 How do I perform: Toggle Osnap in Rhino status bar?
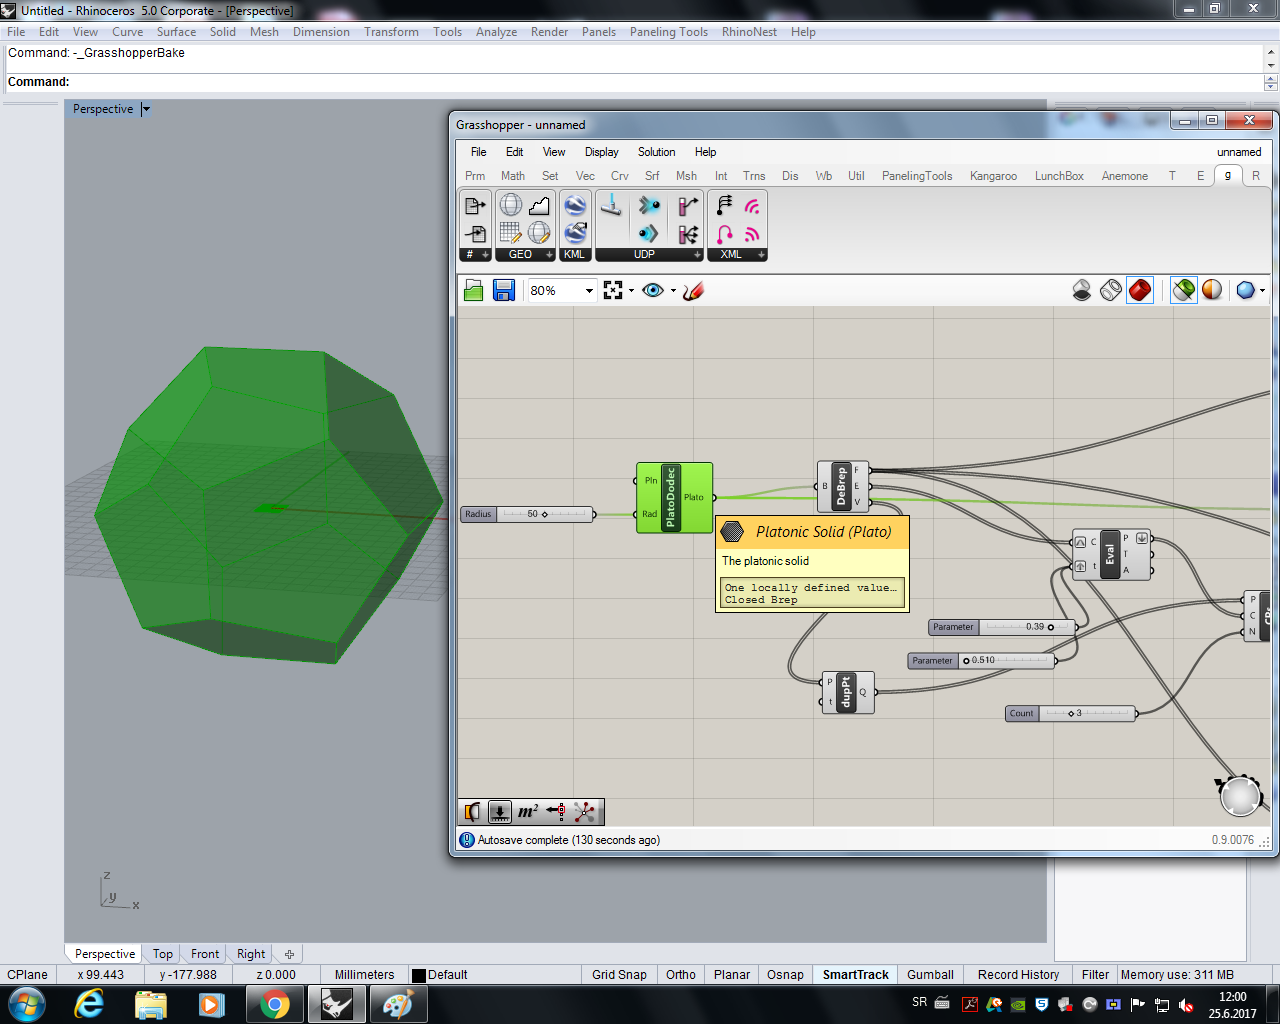pos(785,974)
